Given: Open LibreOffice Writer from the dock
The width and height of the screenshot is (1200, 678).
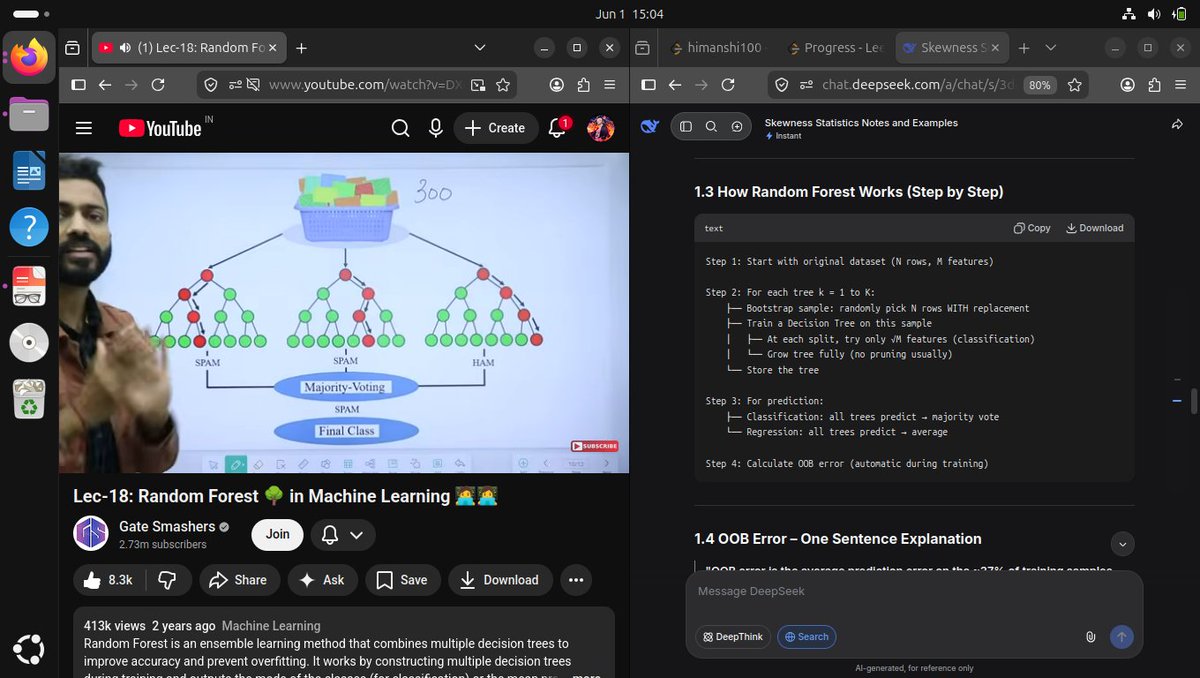Looking at the screenshot, I should tap(29, 171).
